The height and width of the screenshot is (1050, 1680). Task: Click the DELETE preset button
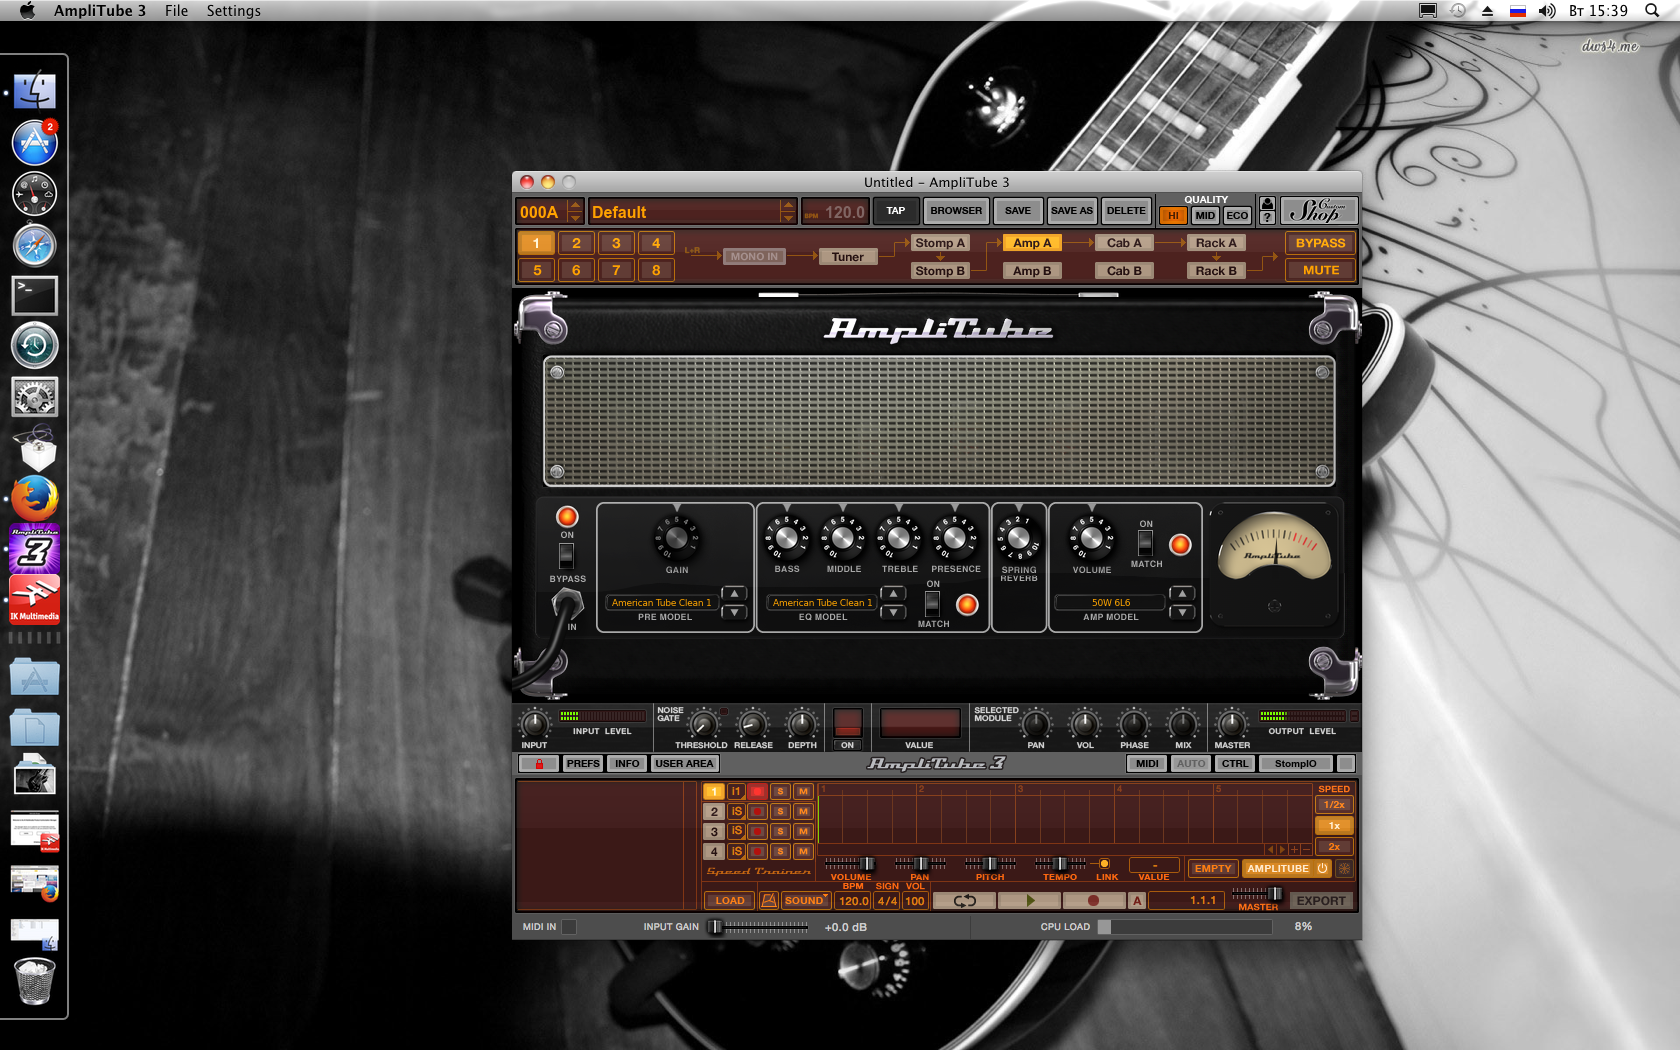click(1126, 210)
